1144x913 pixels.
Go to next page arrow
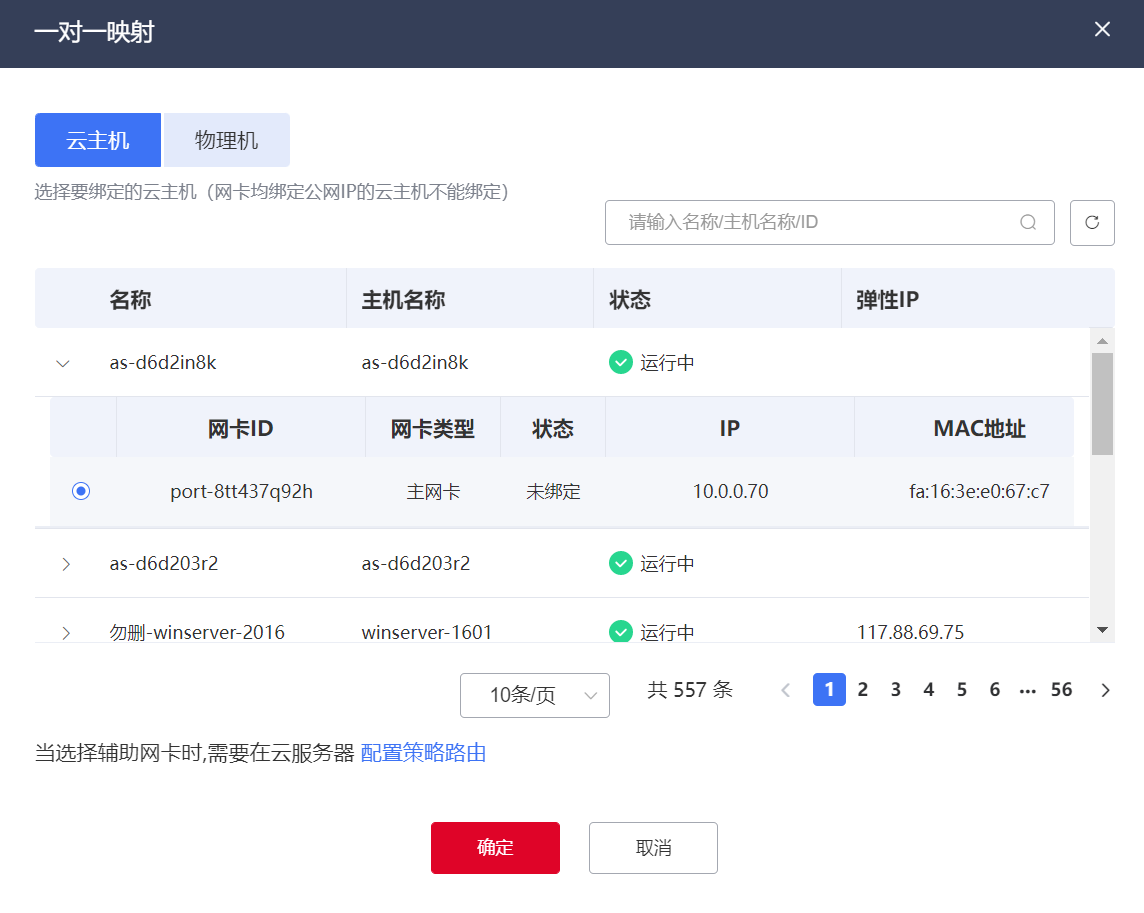click(x=1105, y=690)
